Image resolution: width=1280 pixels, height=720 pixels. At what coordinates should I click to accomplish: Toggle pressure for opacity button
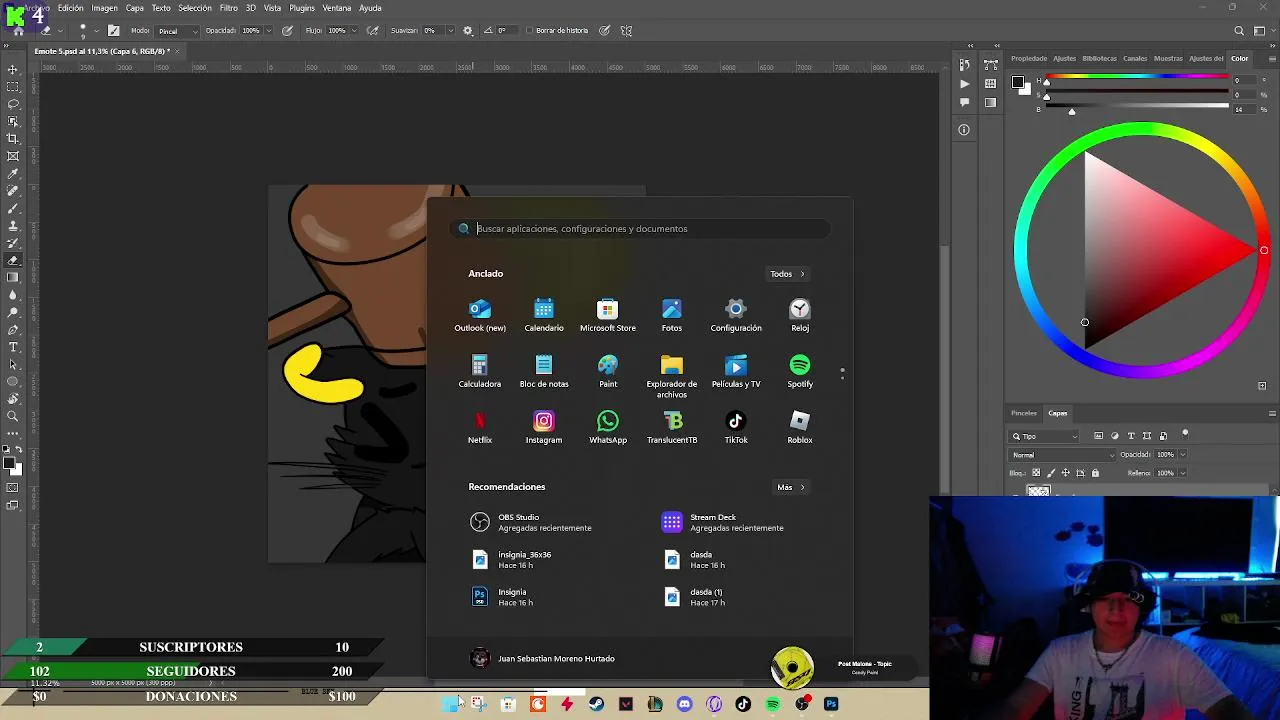pyautogui.click(x=287, y=31)
